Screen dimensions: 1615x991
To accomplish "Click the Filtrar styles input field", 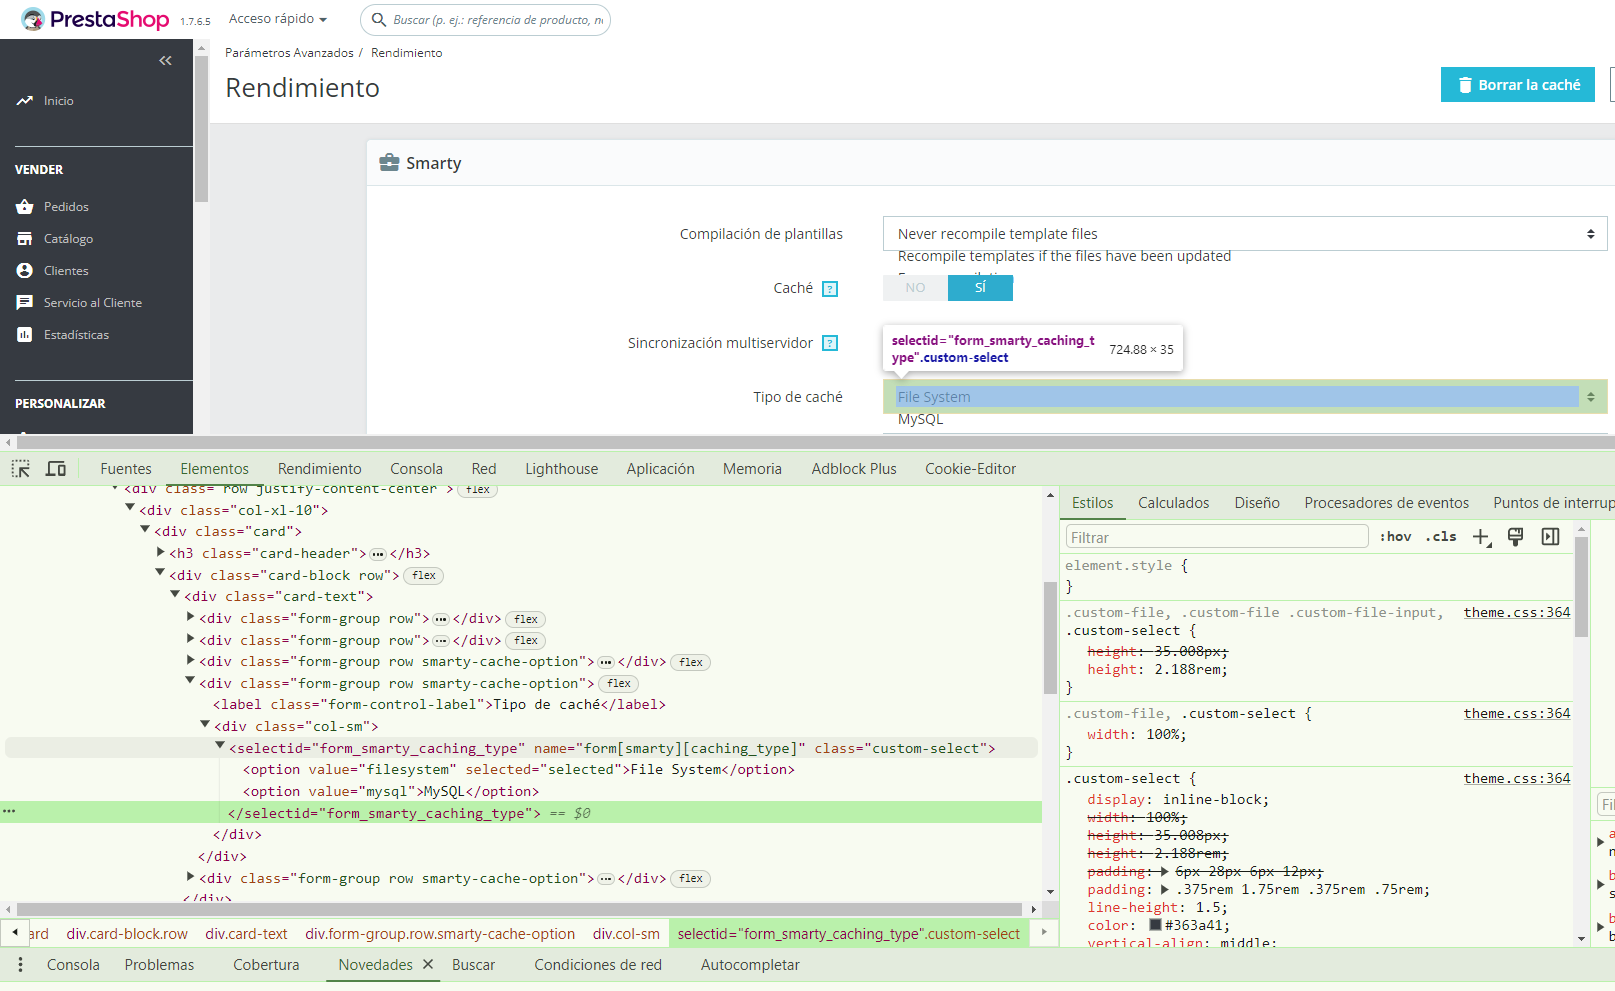I will [x=1216, y=537].
